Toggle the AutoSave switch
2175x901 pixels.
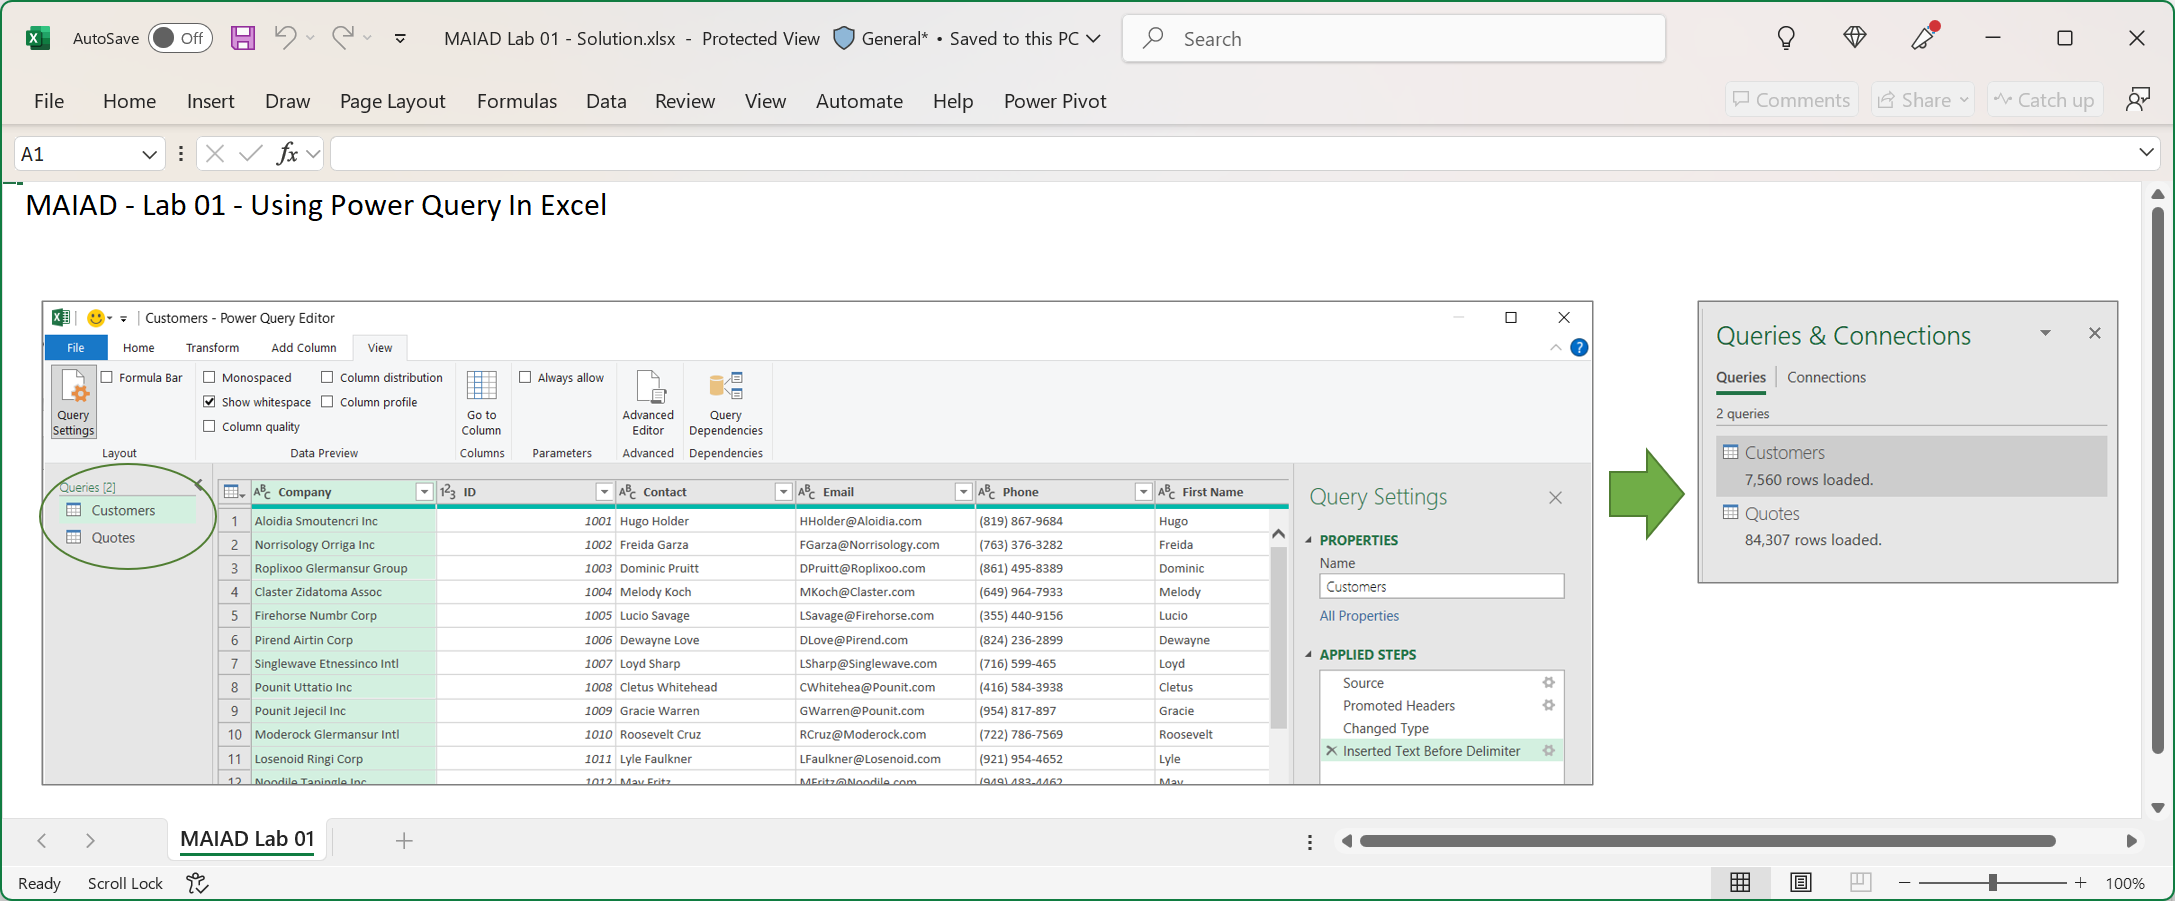tap(180, 38)
